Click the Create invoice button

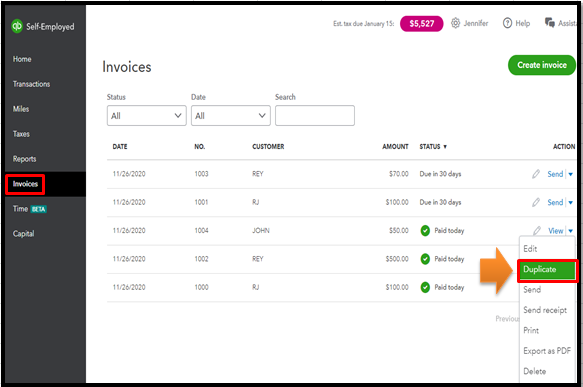pyautogui.click(x=542, y=65)
